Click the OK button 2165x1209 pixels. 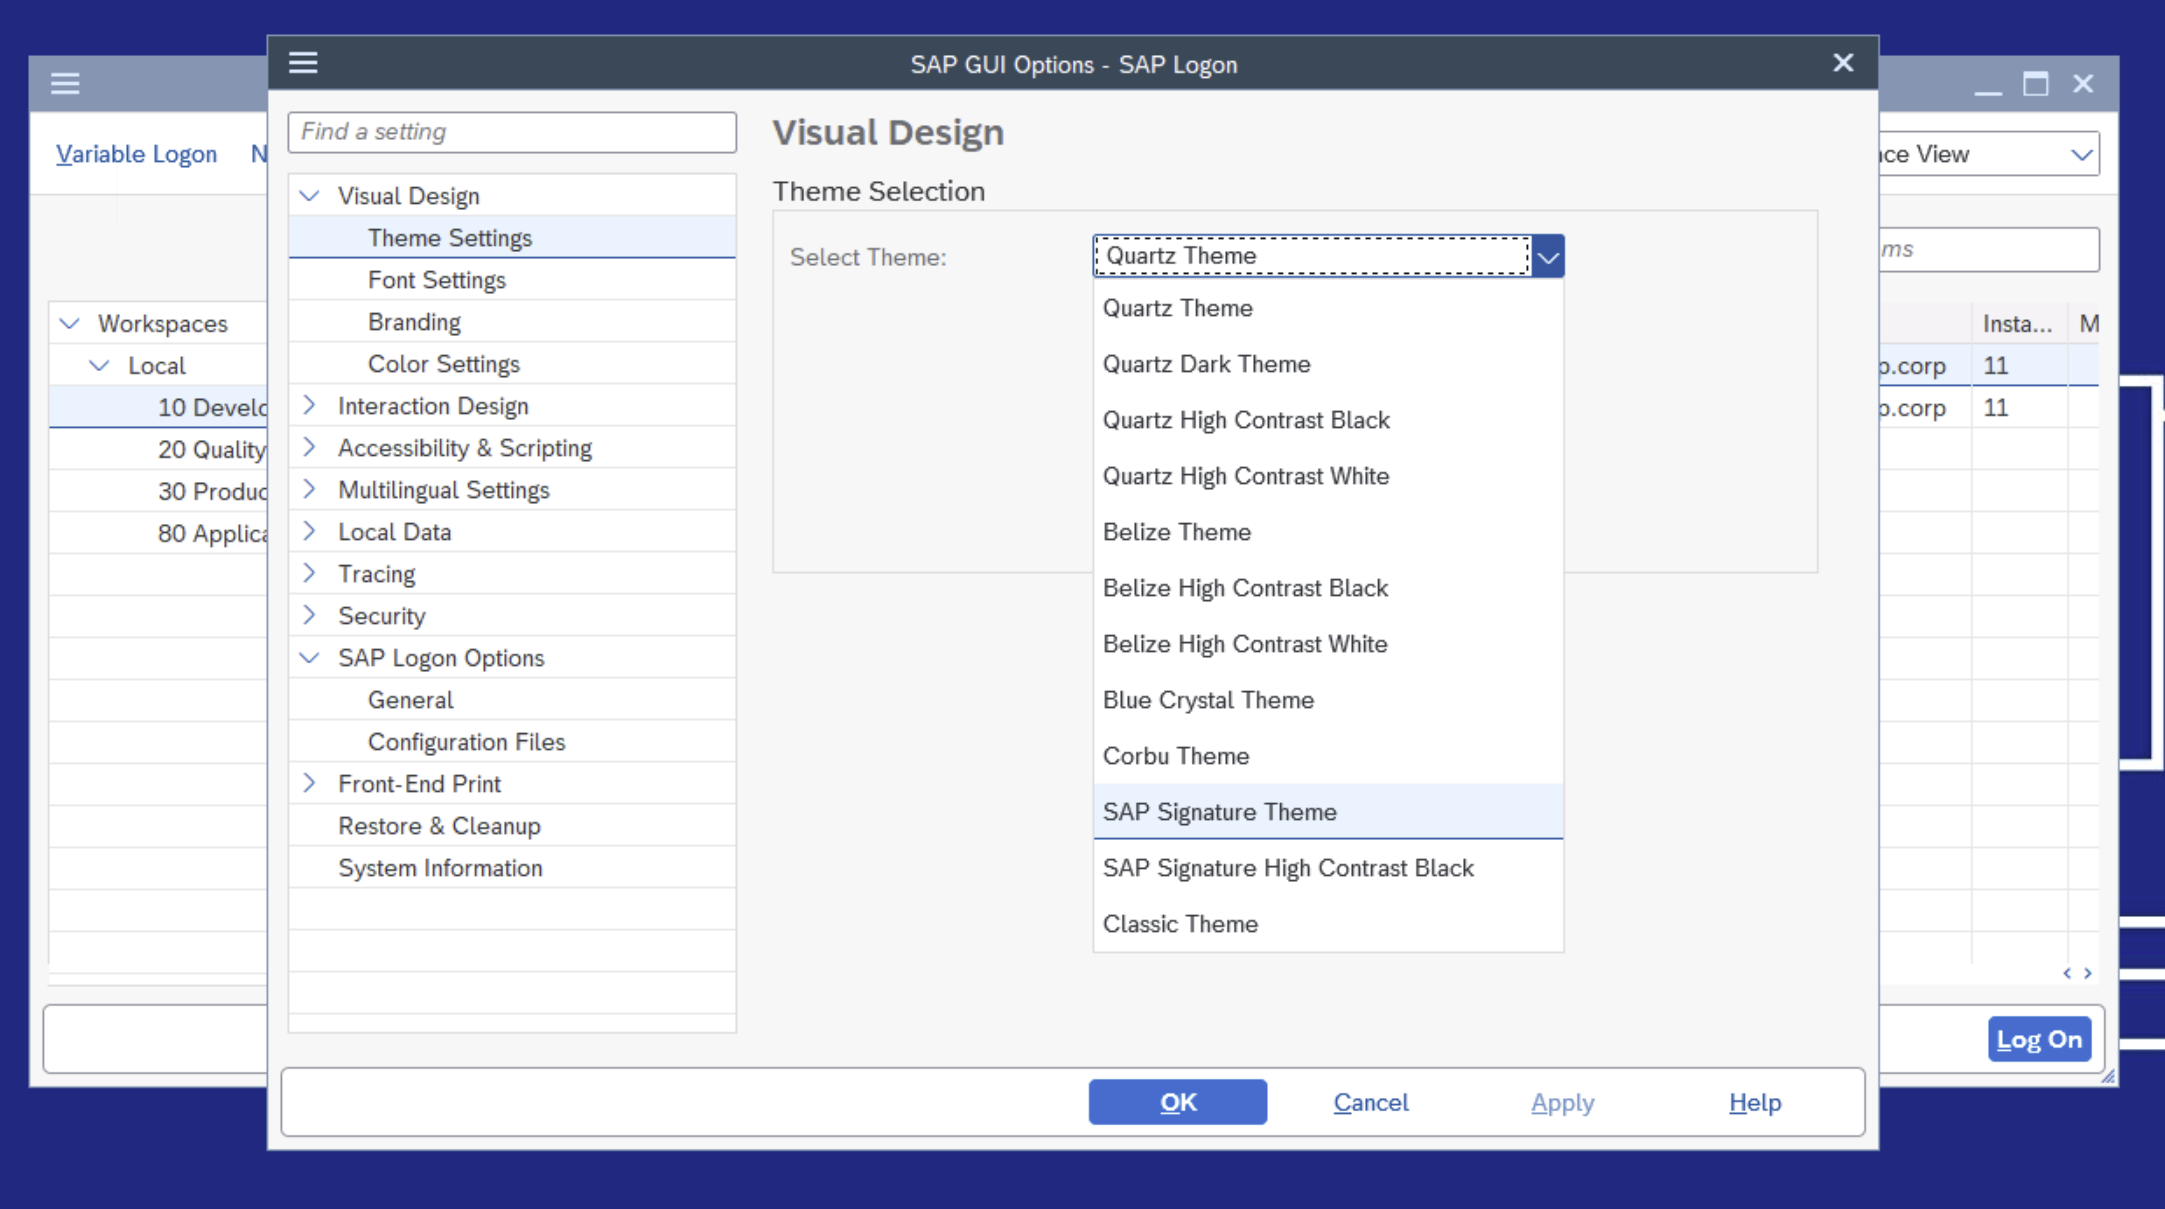point(1178,1102)
